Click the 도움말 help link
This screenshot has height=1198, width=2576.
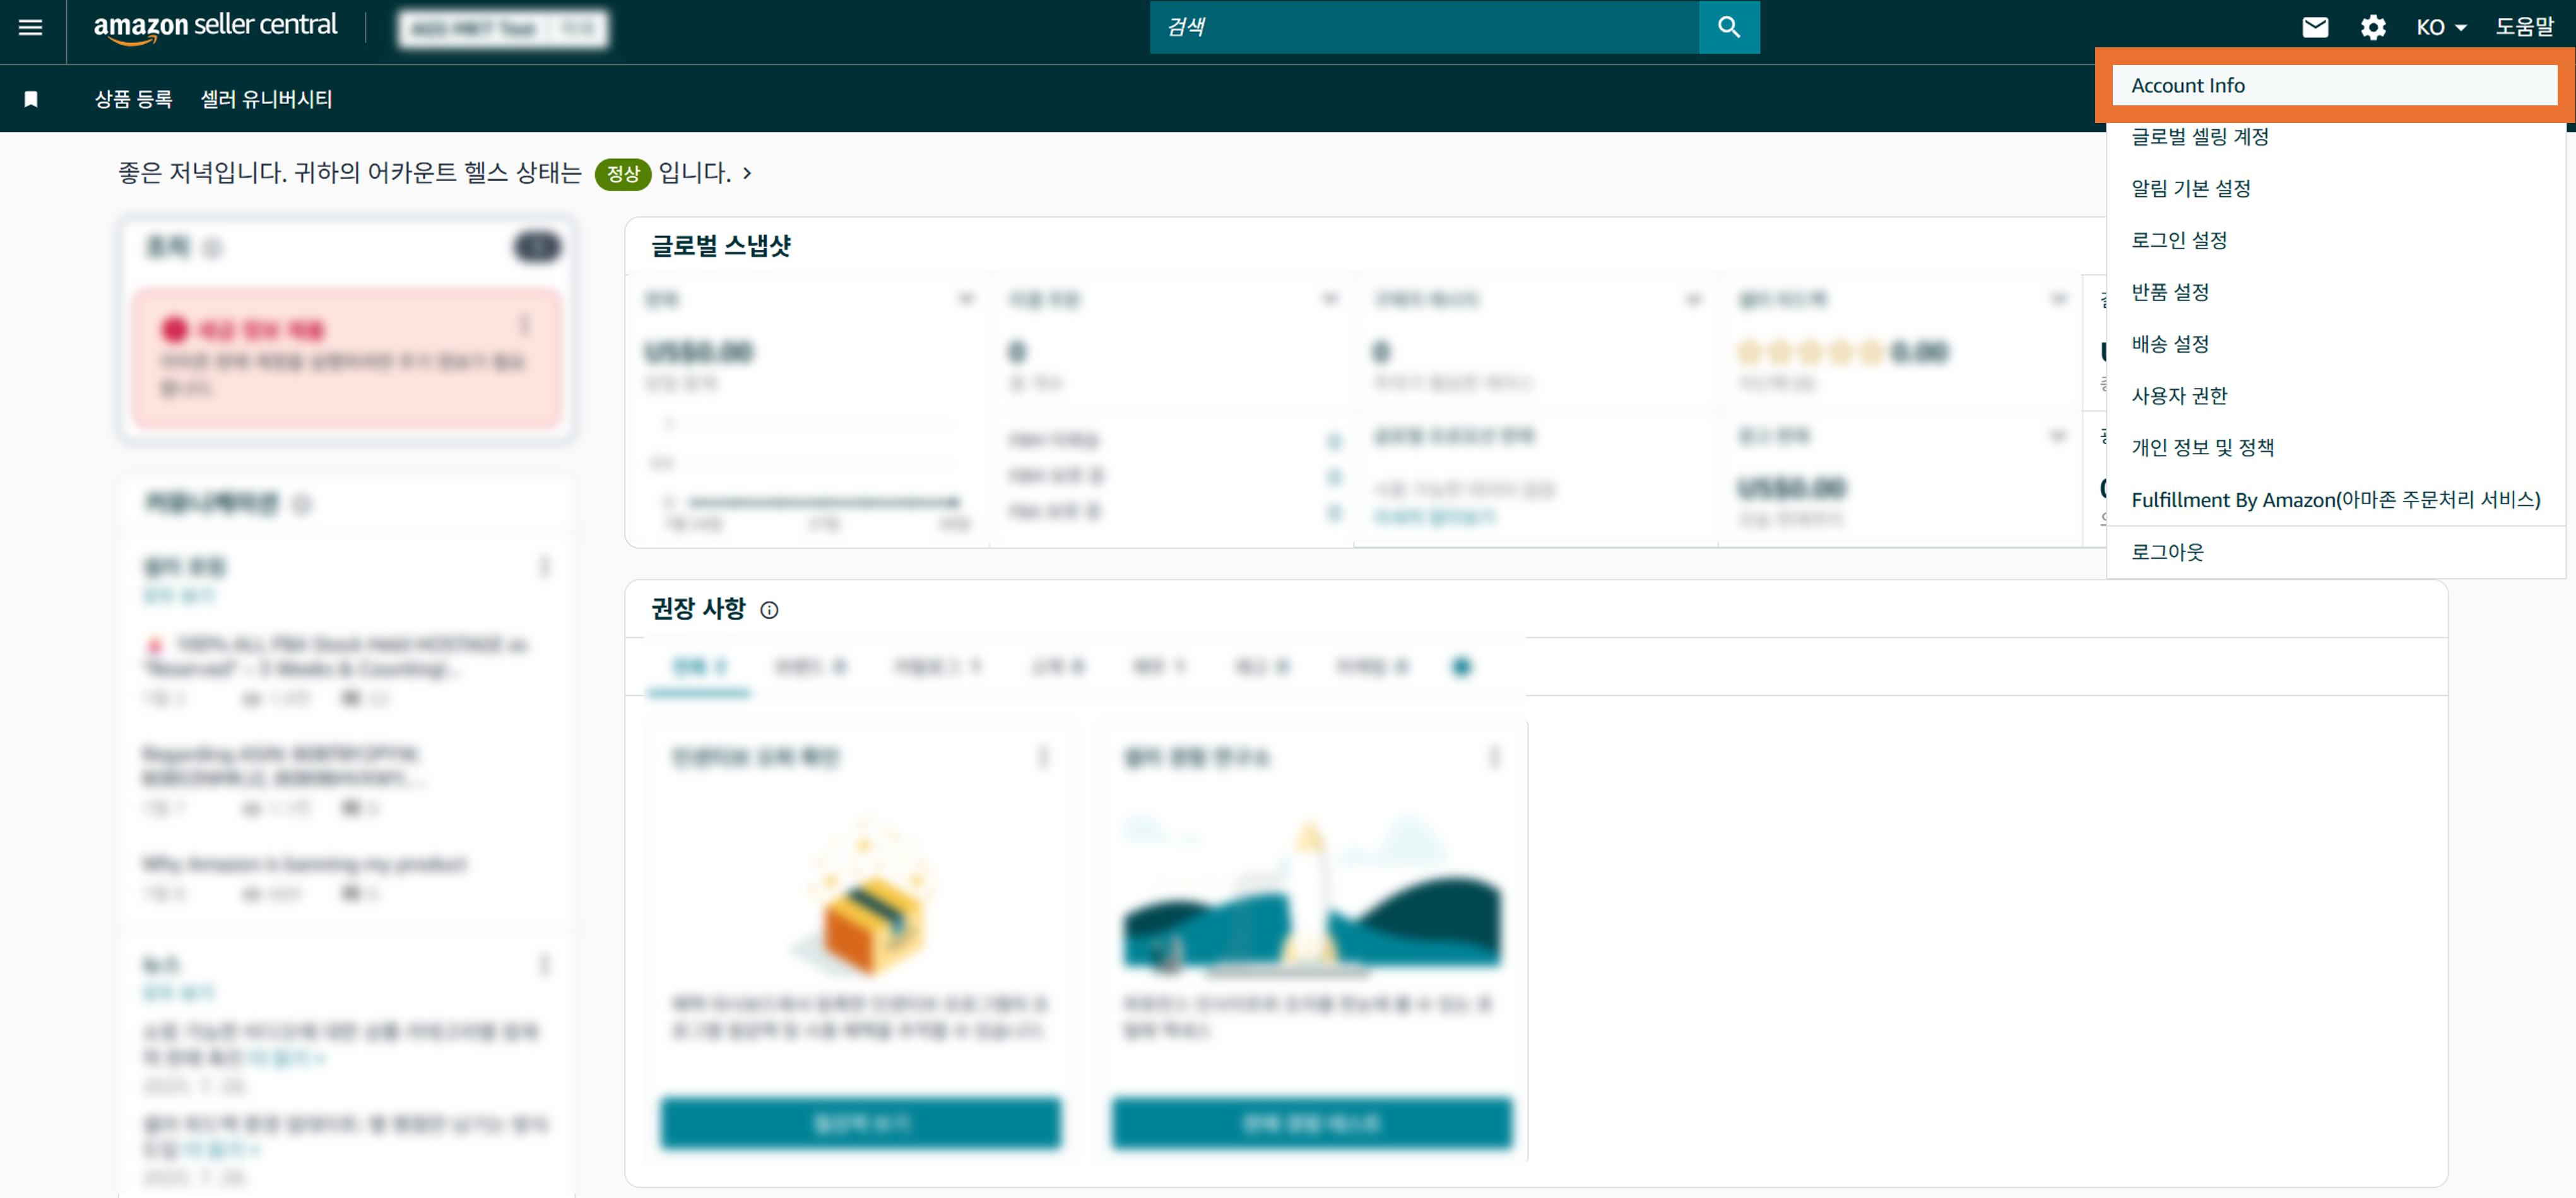coord(2524,27)
